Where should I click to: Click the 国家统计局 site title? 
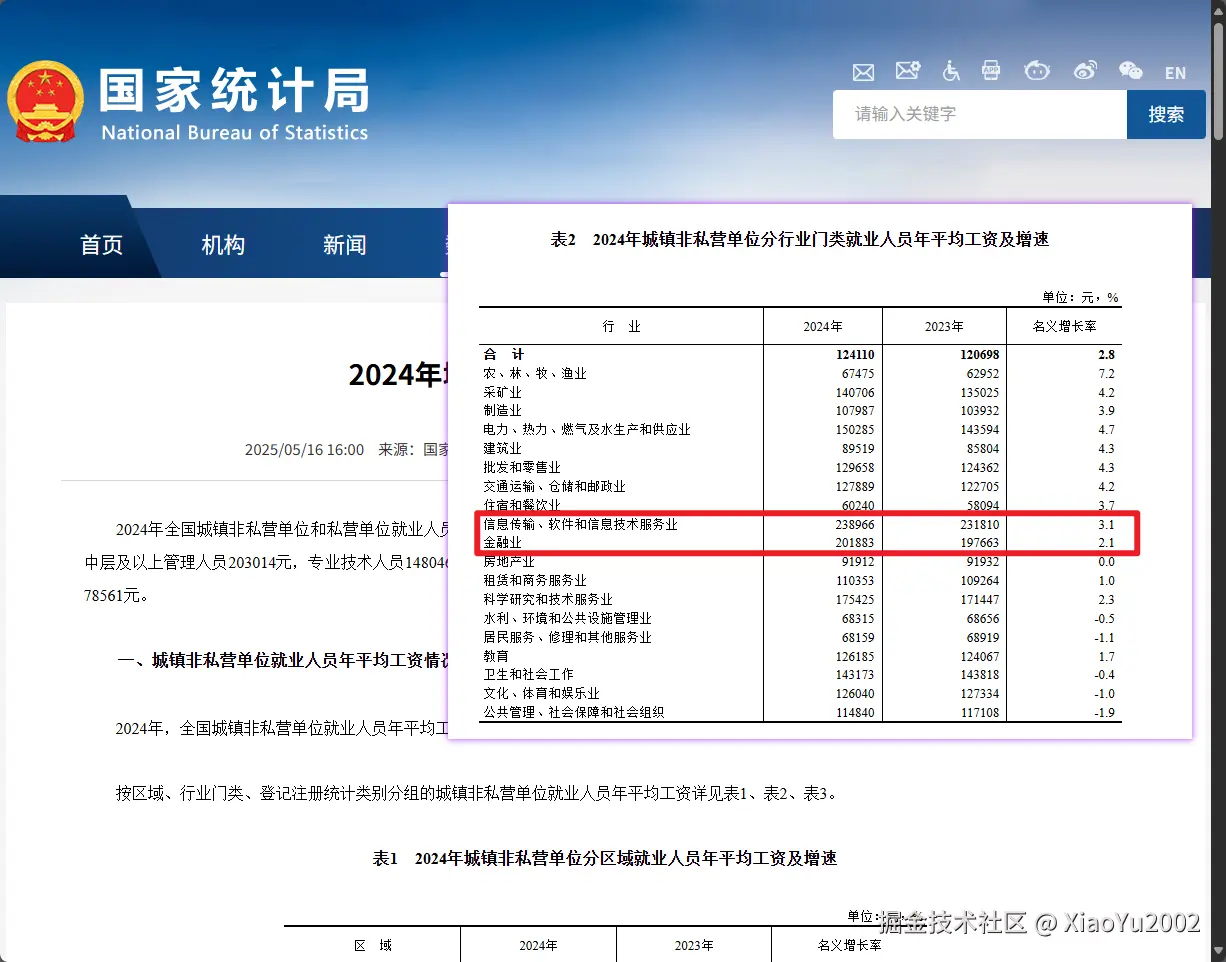click(234, 91)
